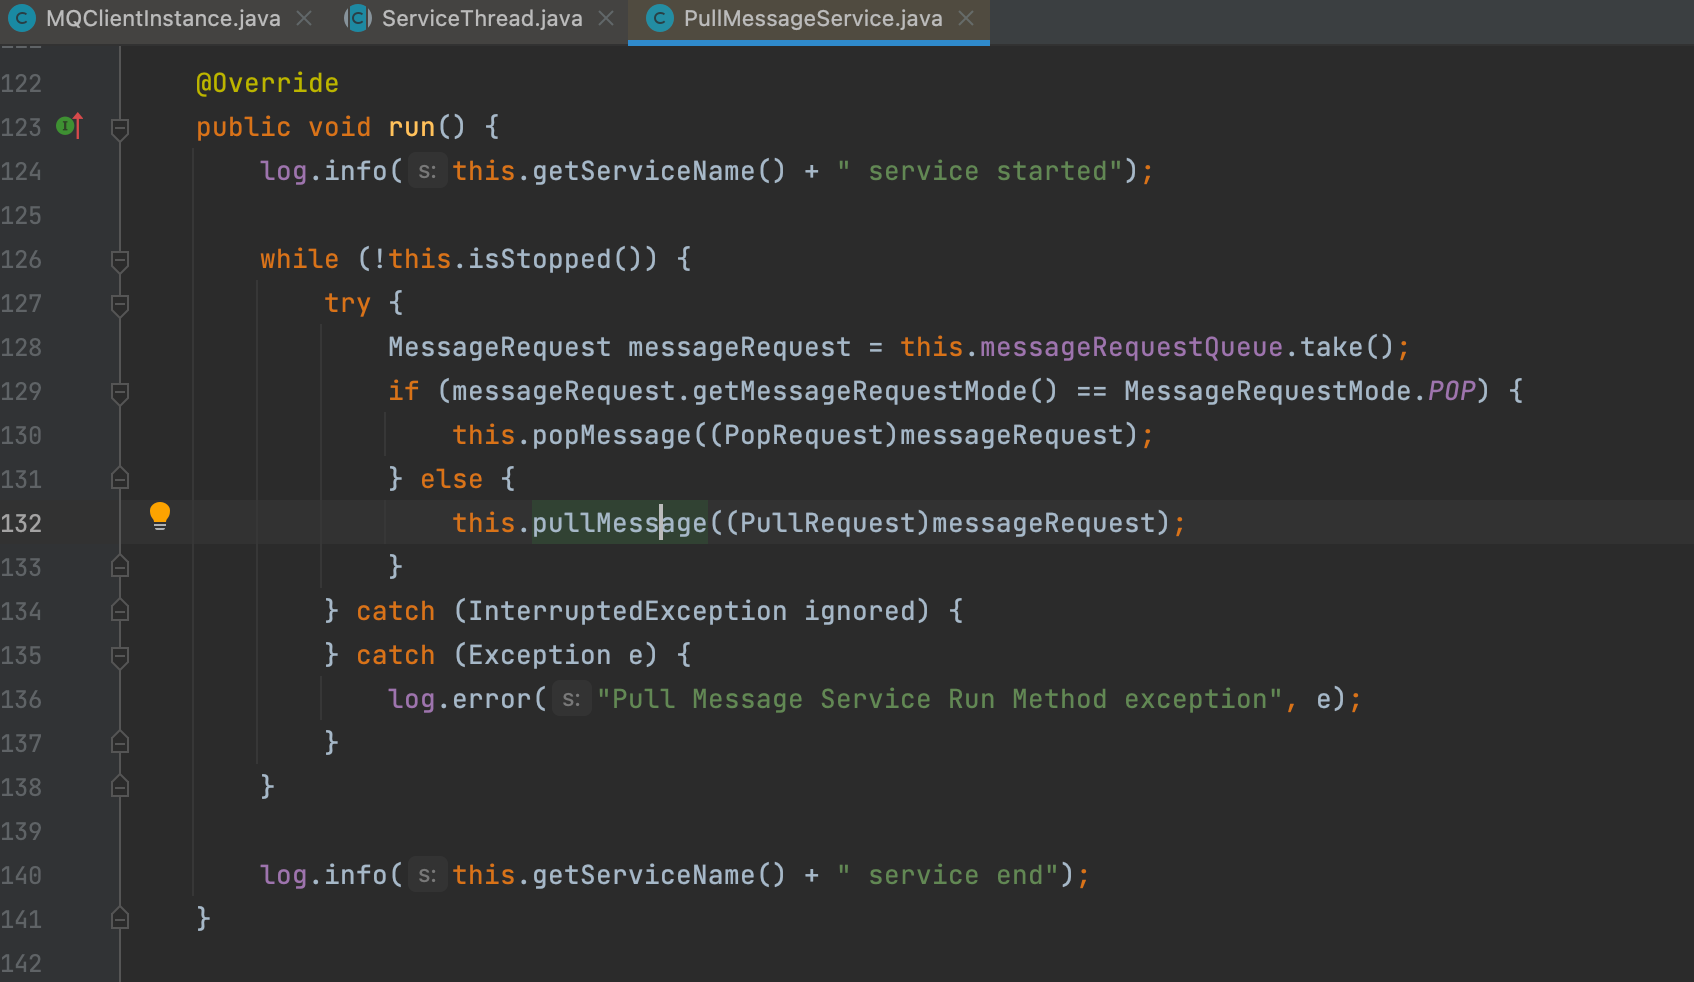Click the class icon on PullMessageService.java tab
The width and height of the screenshot is (1694, 982).
tap(660, 19)
